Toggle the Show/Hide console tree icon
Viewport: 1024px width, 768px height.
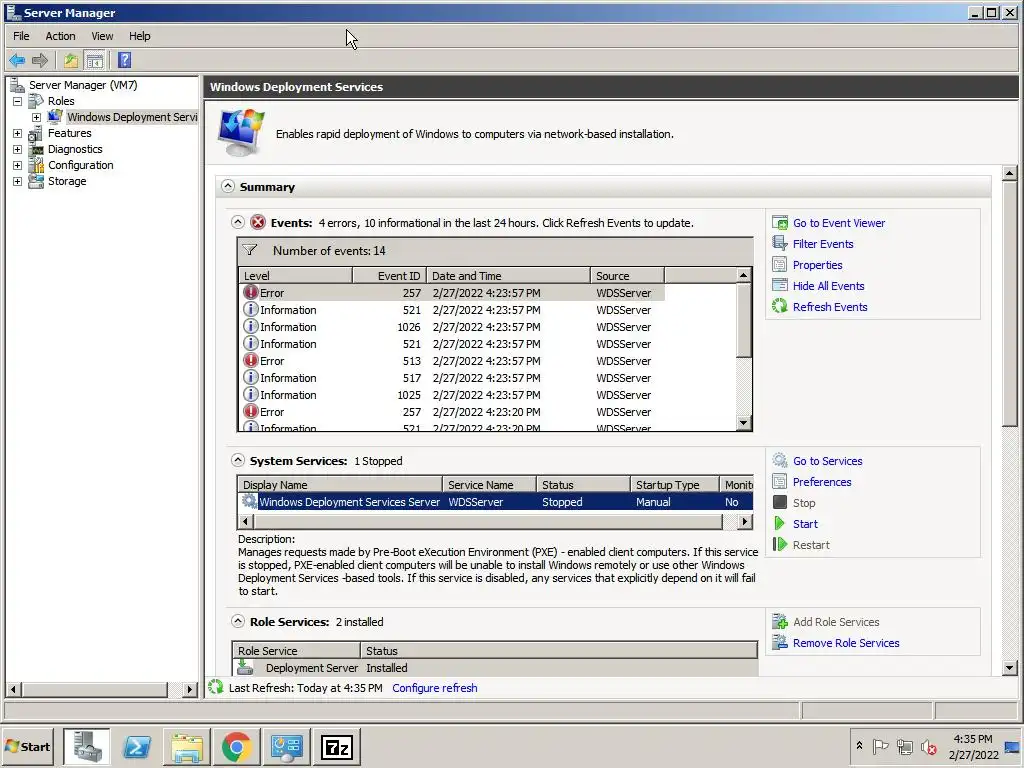[x=95, y=61]
